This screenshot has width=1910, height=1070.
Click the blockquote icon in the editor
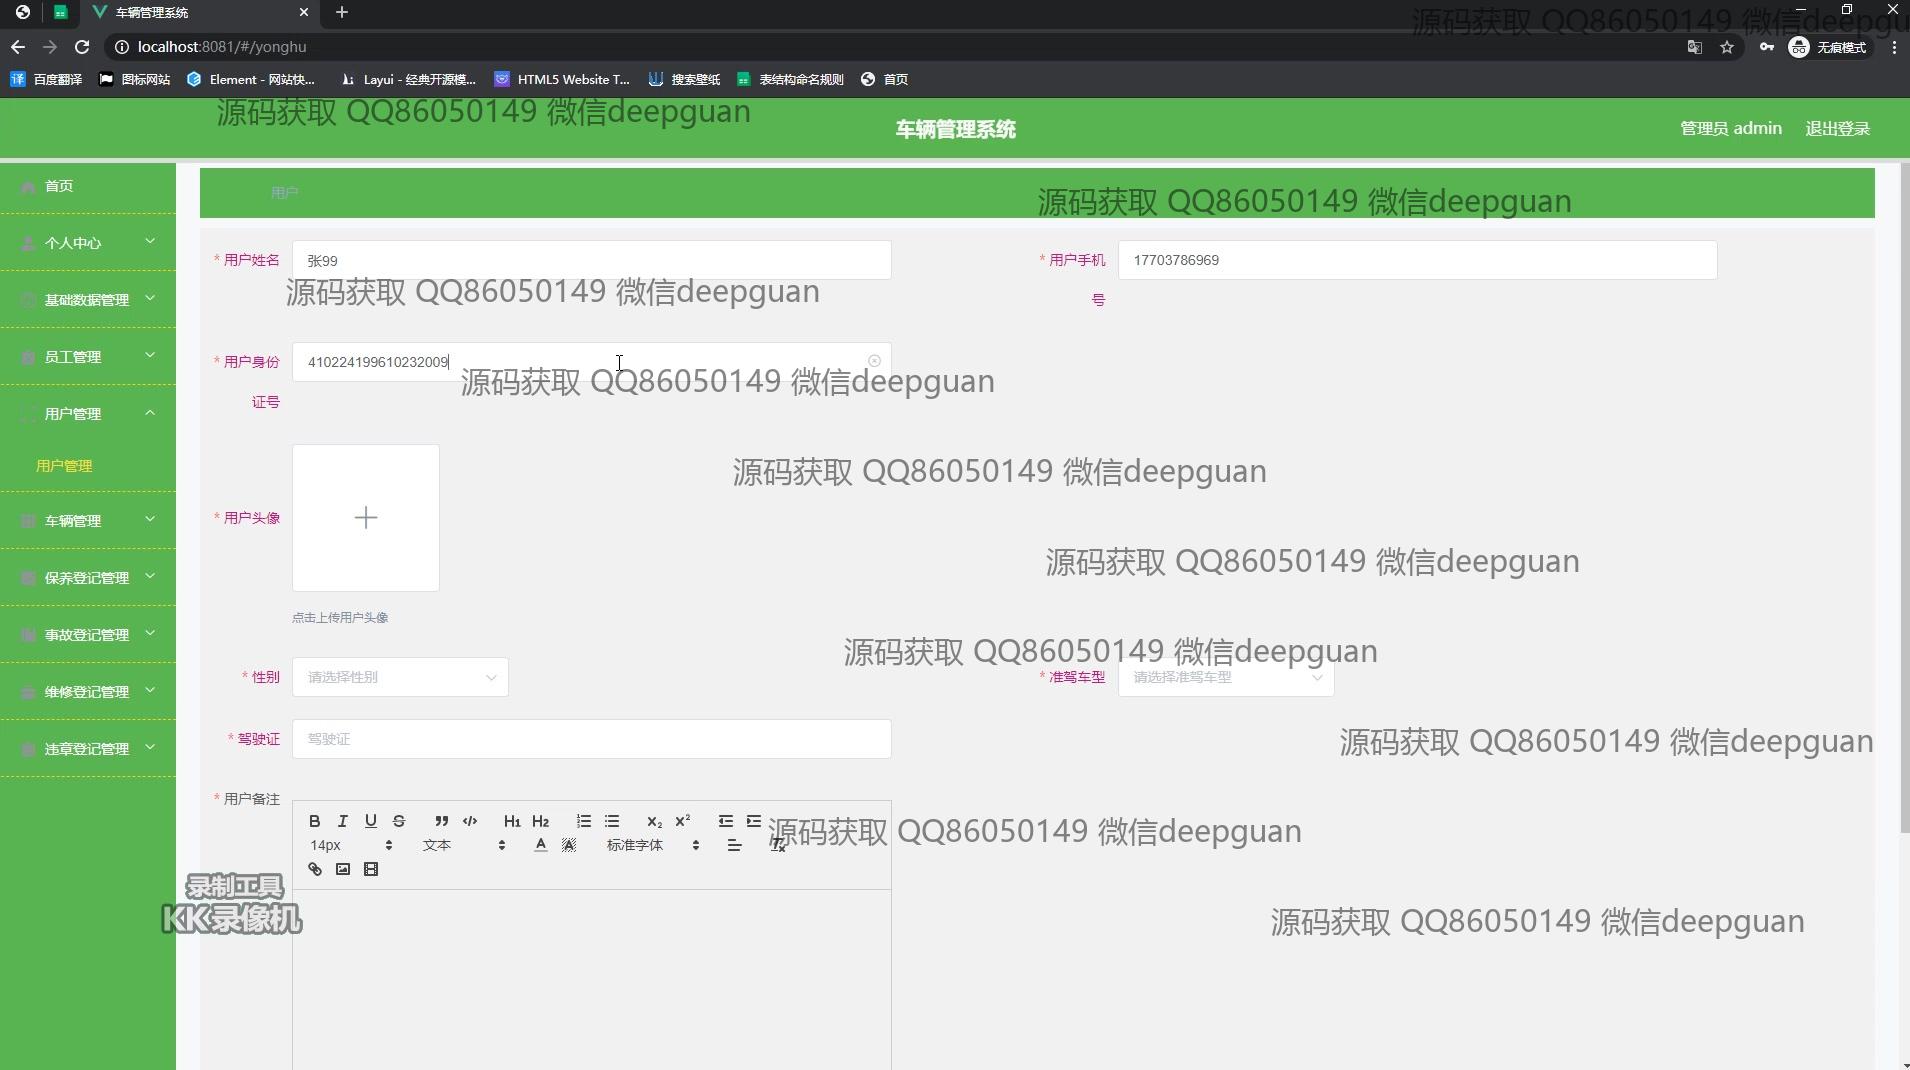441,821
